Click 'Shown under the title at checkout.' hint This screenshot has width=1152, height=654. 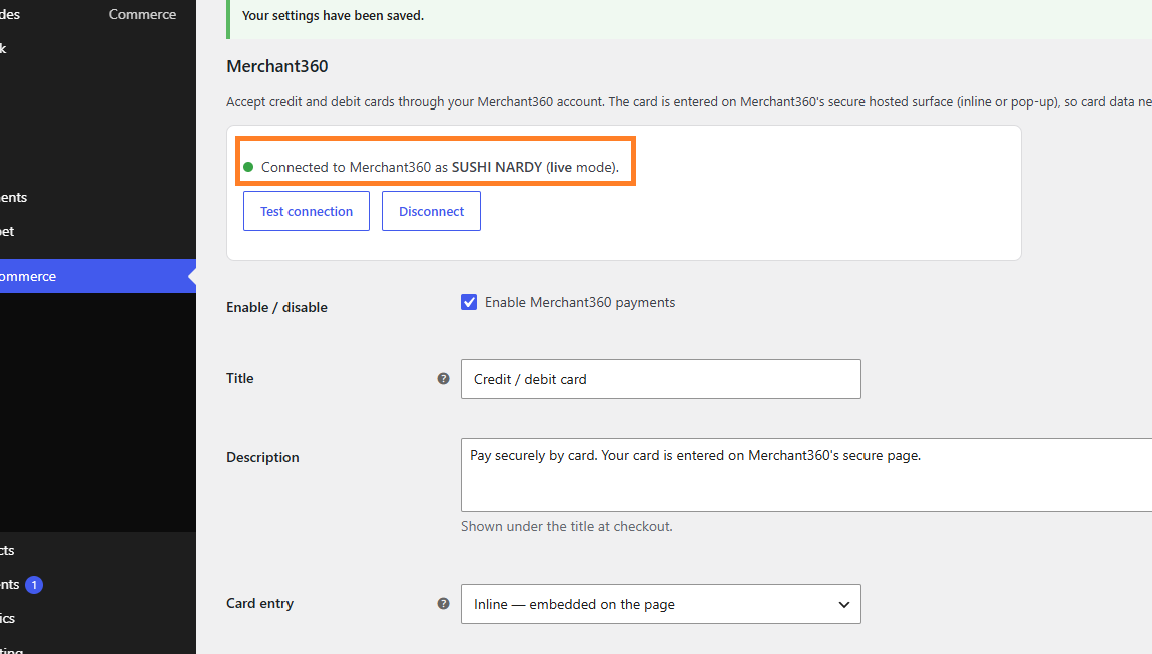566,526
